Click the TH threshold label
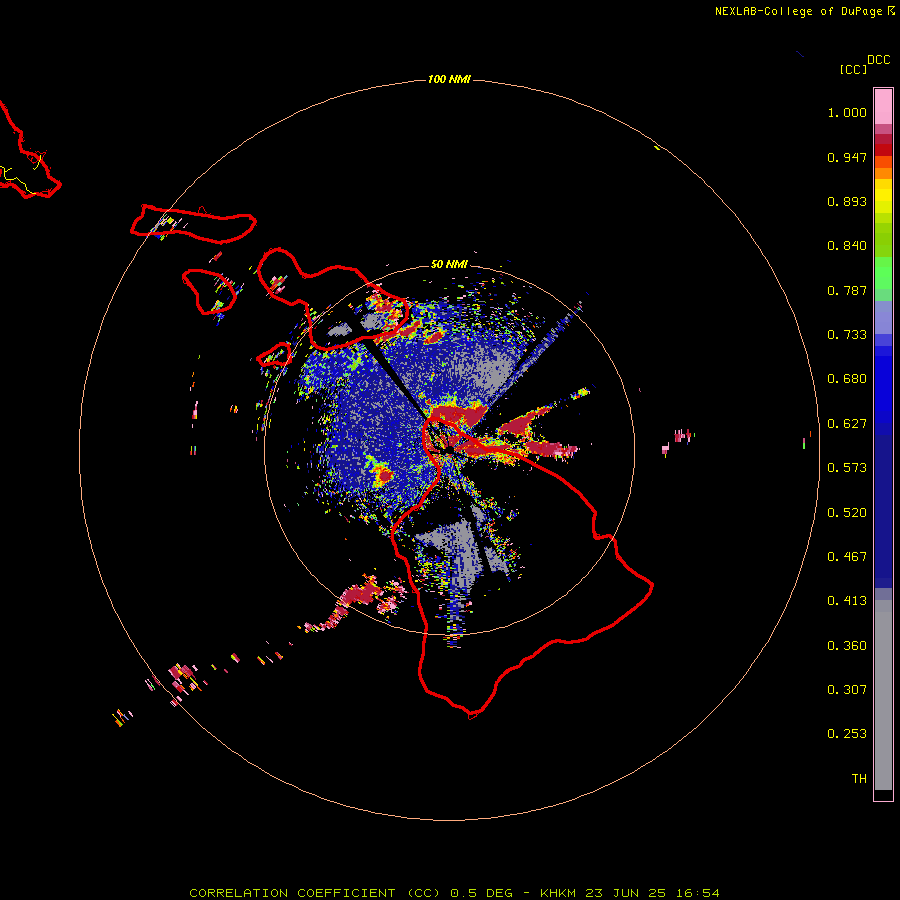 coord(859,779)
